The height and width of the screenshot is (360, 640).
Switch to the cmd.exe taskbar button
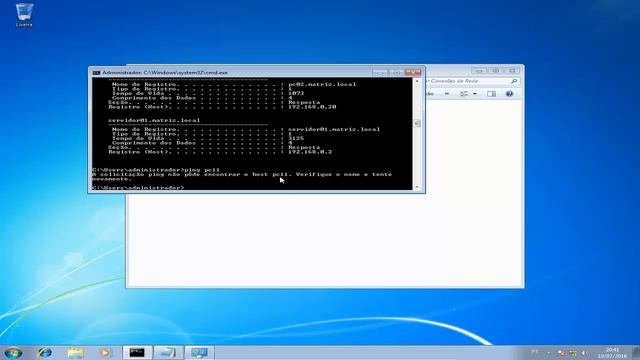click(137, 352)
